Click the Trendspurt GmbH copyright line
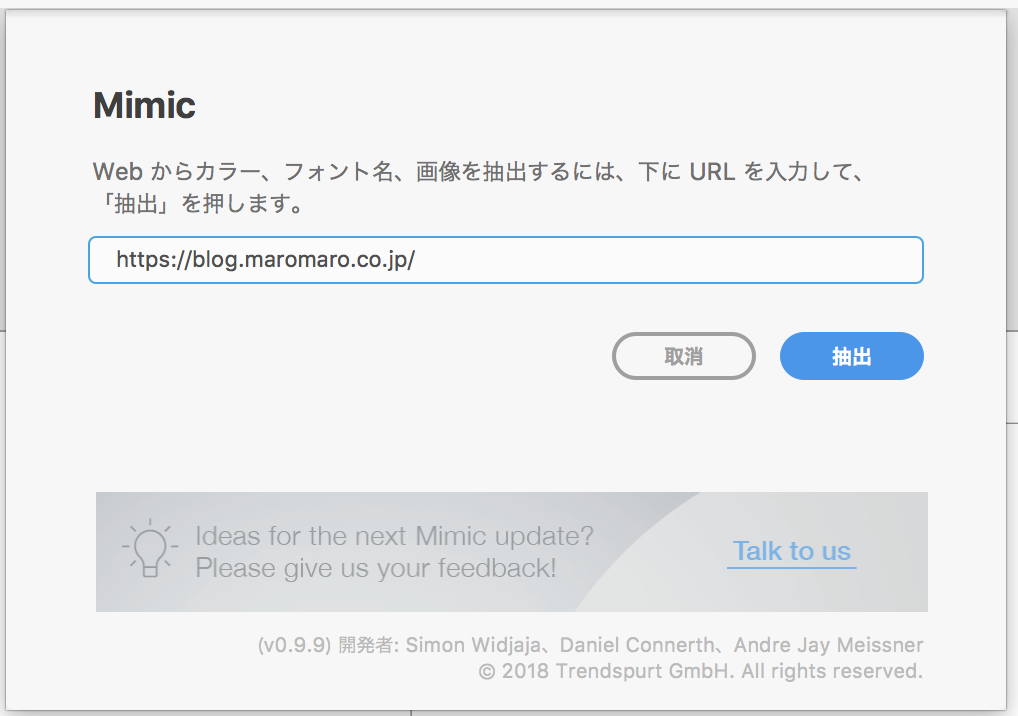Viewport: 1018px width, 716px height. (701, 671)
